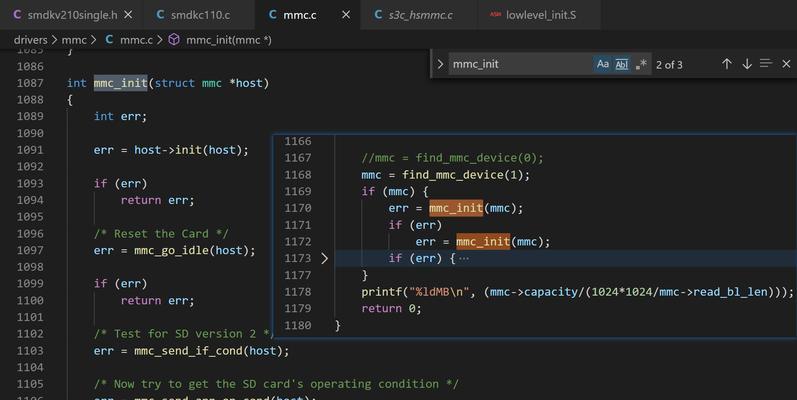Toggle Find in Selection
The height and width of the screenshot is (400, 797).
pyautogui.click(x=766, y=64)
